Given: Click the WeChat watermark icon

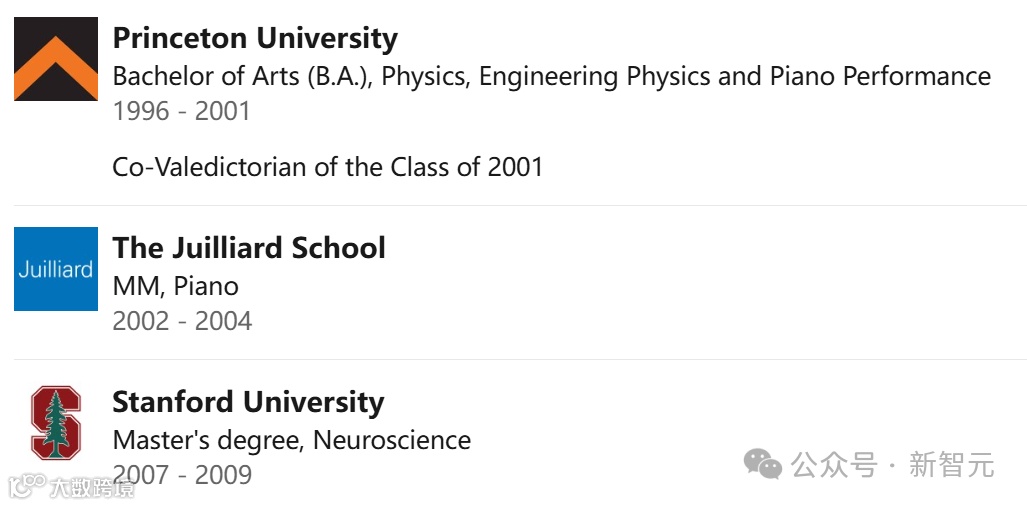Looking at the screenshot, I should click(x=763, y=464).
